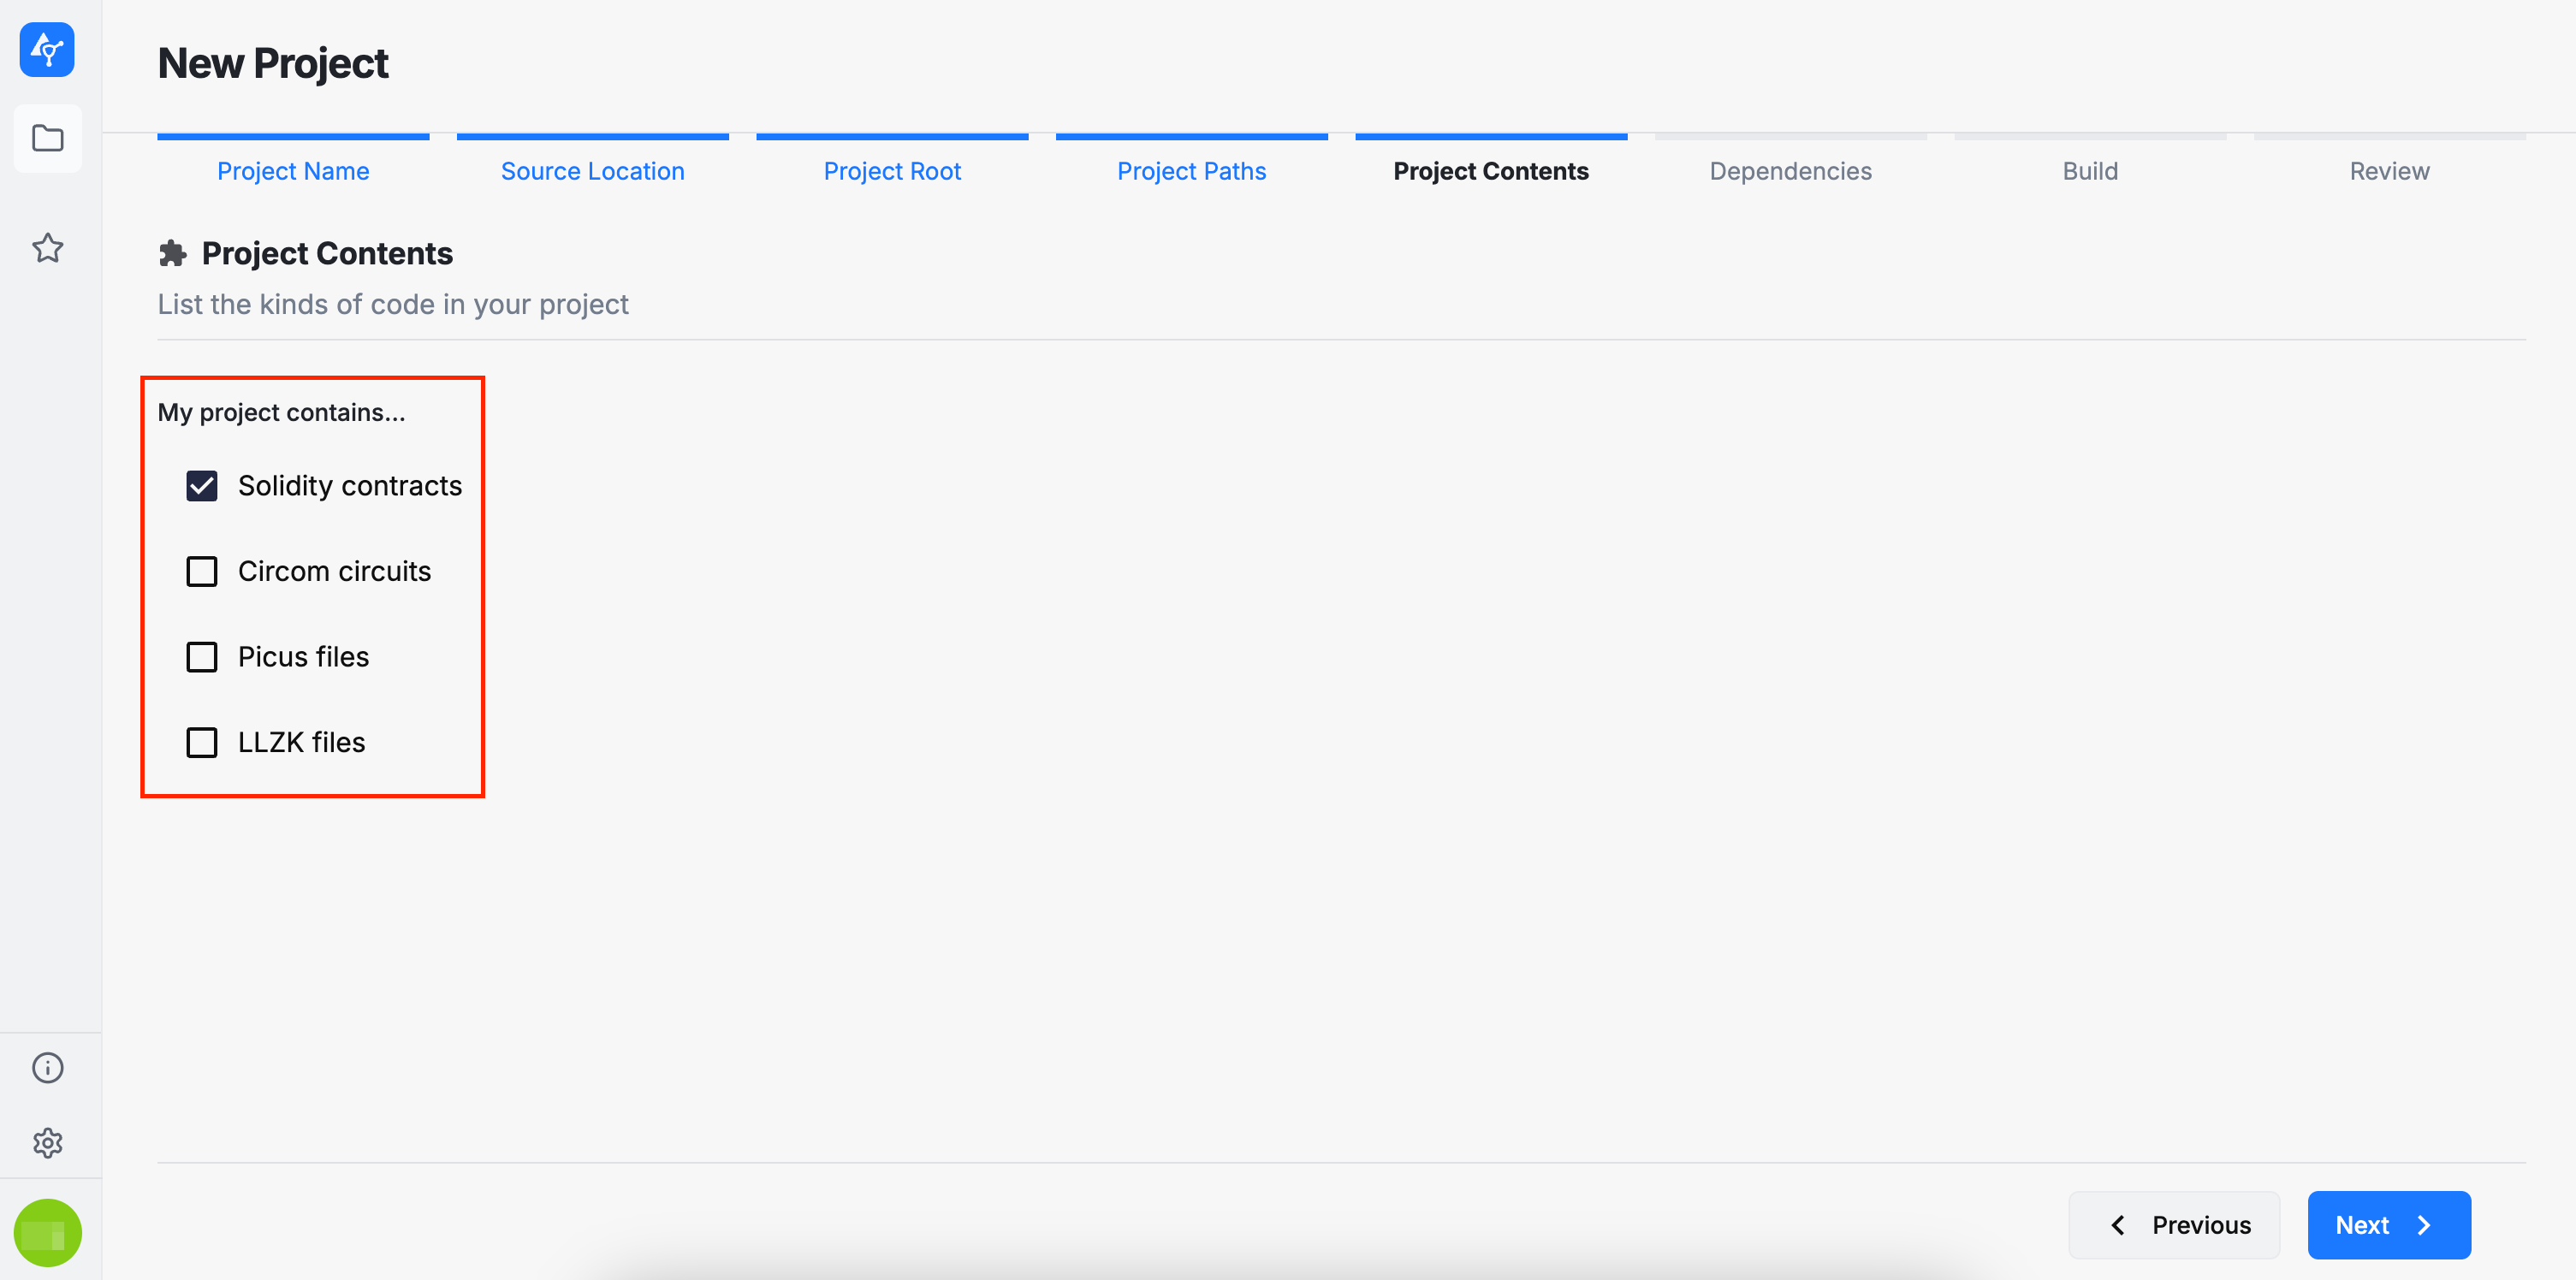Enable the Circom circuits checkbox
The height and width of the screenshot is (1280, 2576).
(202, 571)
